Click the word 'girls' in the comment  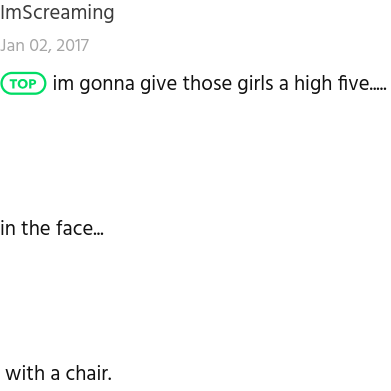pos(258,83)
